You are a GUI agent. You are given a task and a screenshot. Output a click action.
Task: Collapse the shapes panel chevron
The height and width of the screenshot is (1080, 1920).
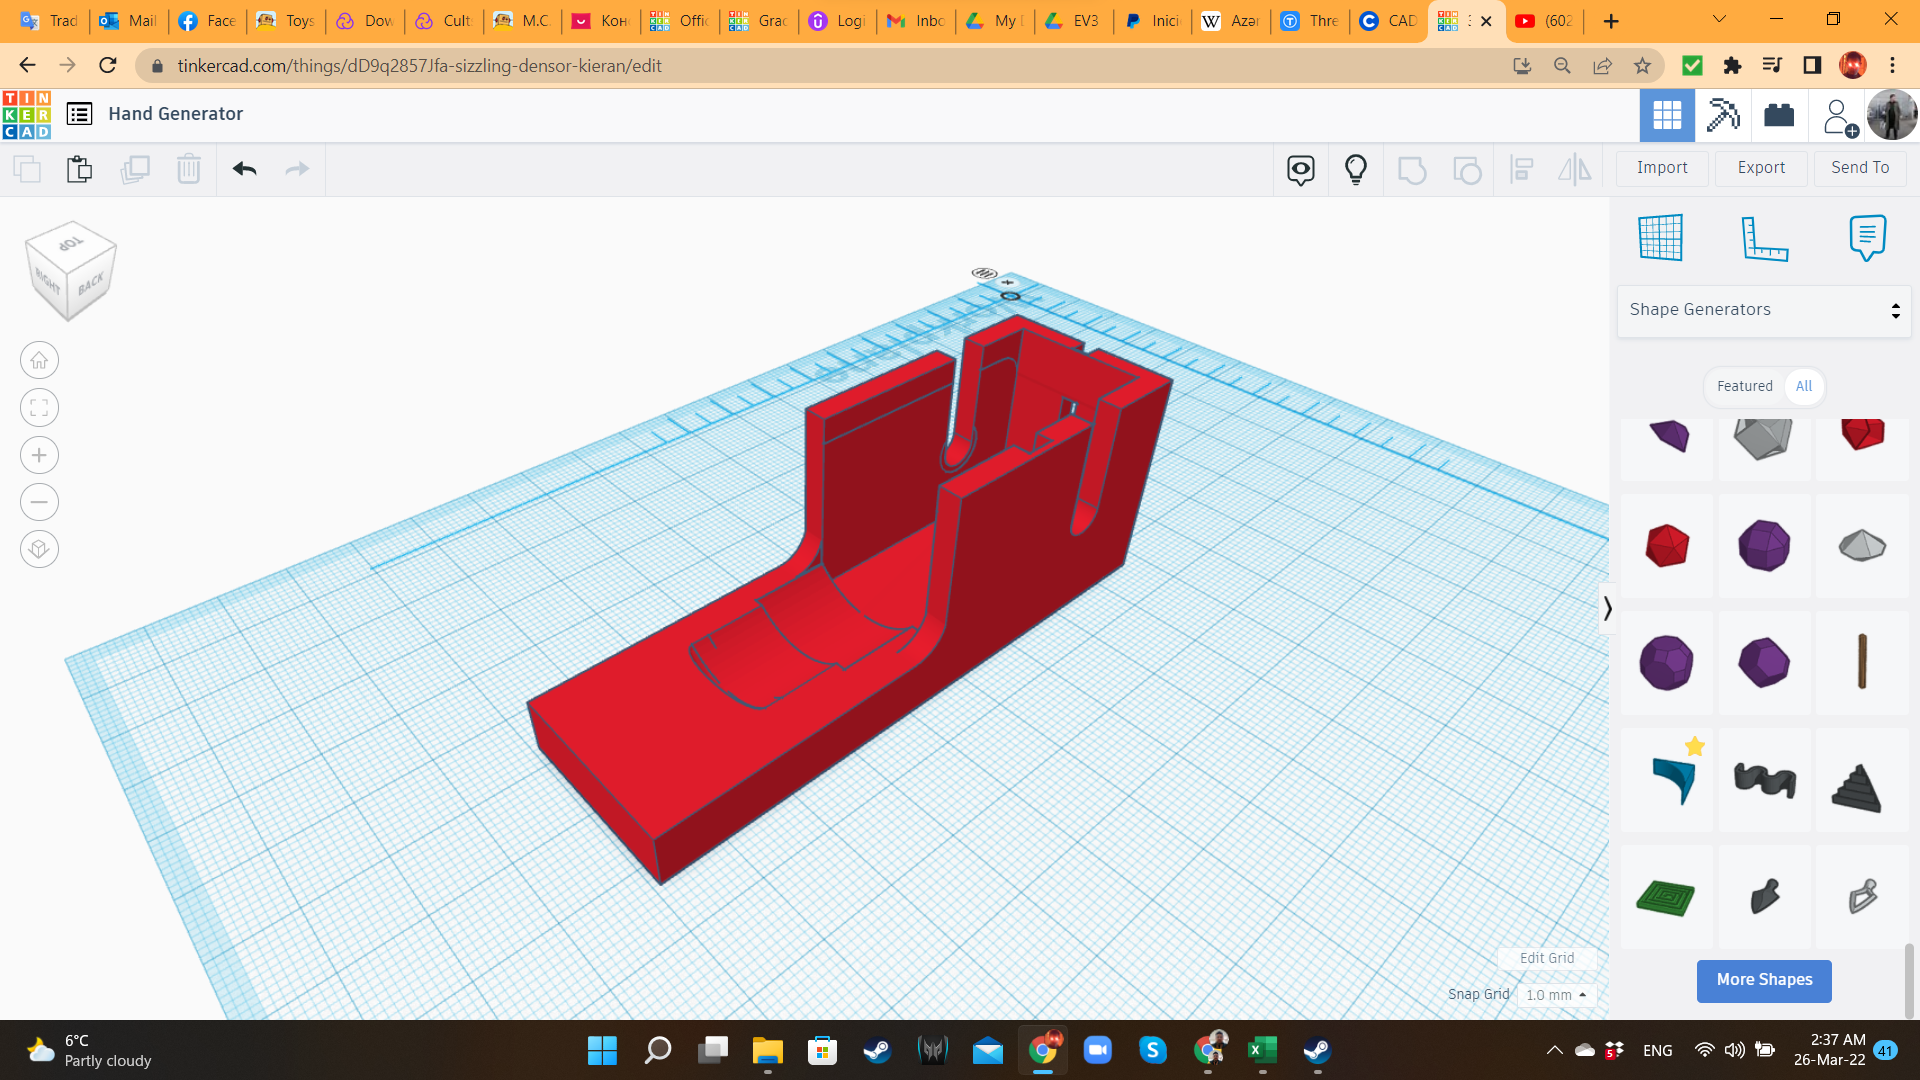1607,608
